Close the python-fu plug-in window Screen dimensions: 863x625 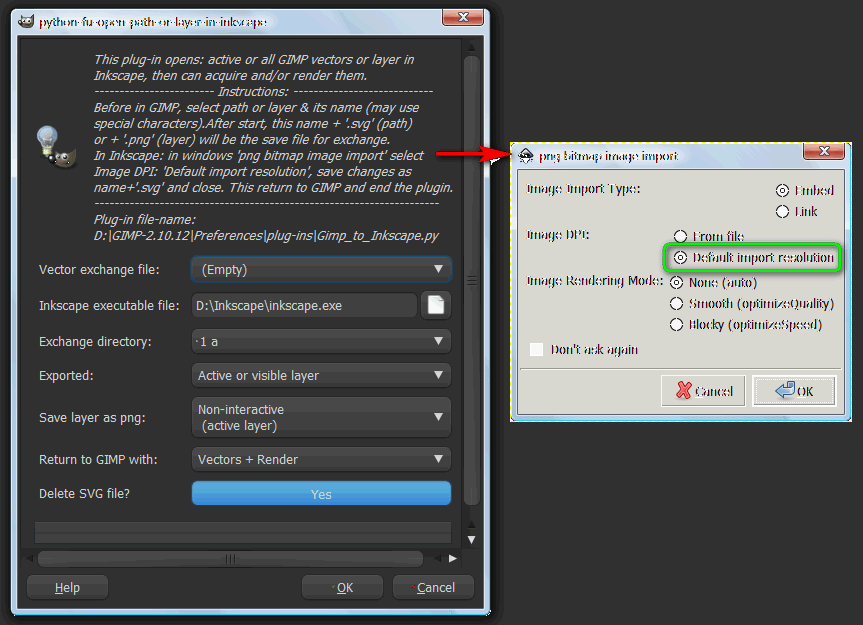point(463,17)
